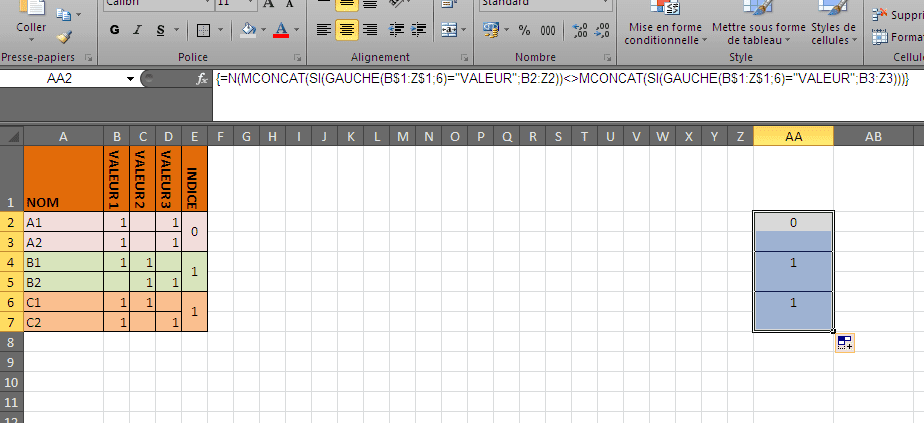924x423 pixels.
Task: Select cell containing B1
Action: click(x=64, y=262)
